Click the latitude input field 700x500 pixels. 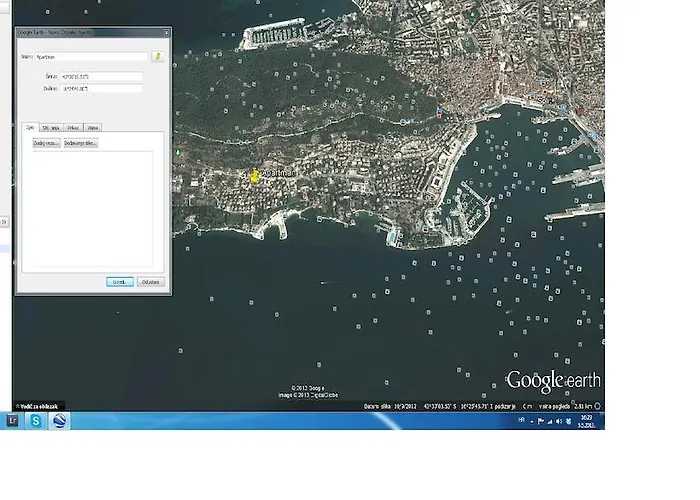tap(101, 76)
